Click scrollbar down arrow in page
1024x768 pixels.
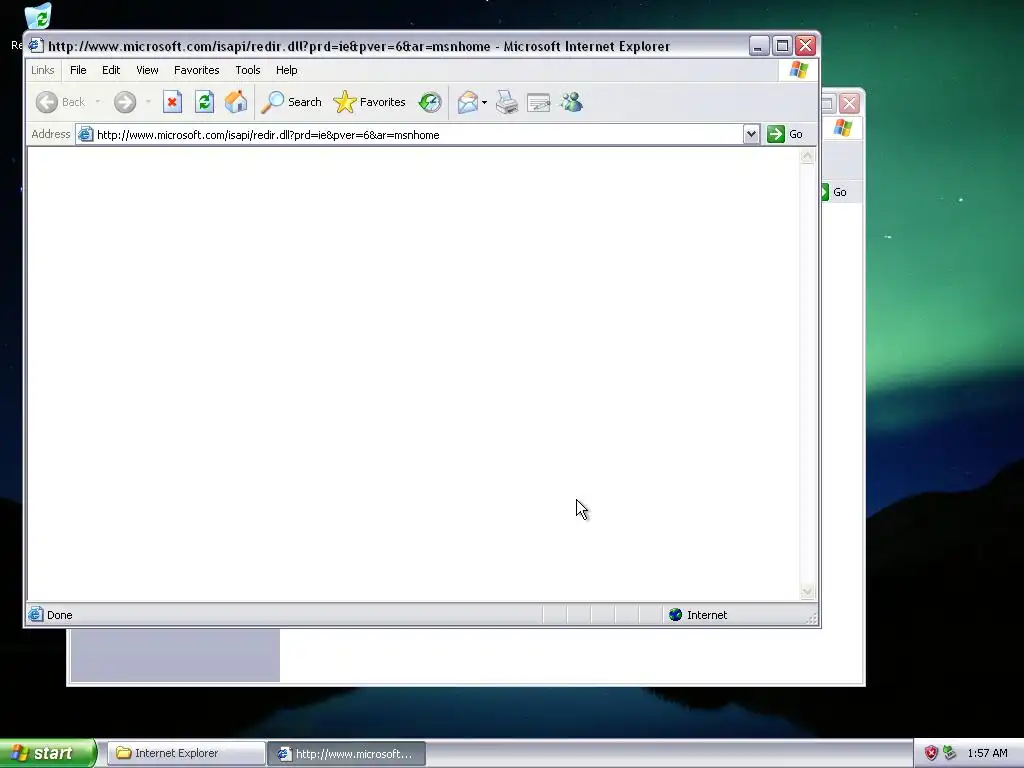pos(807,592)
